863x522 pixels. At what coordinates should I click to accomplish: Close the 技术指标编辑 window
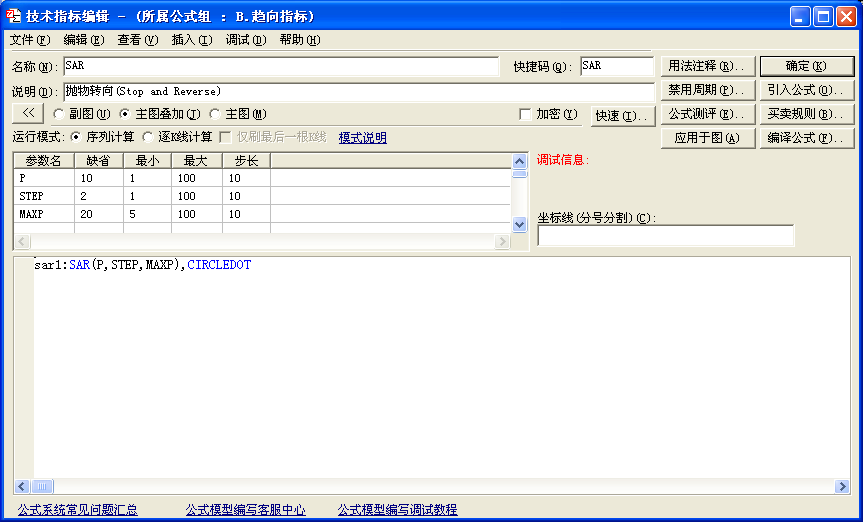(x=846, y=17)
